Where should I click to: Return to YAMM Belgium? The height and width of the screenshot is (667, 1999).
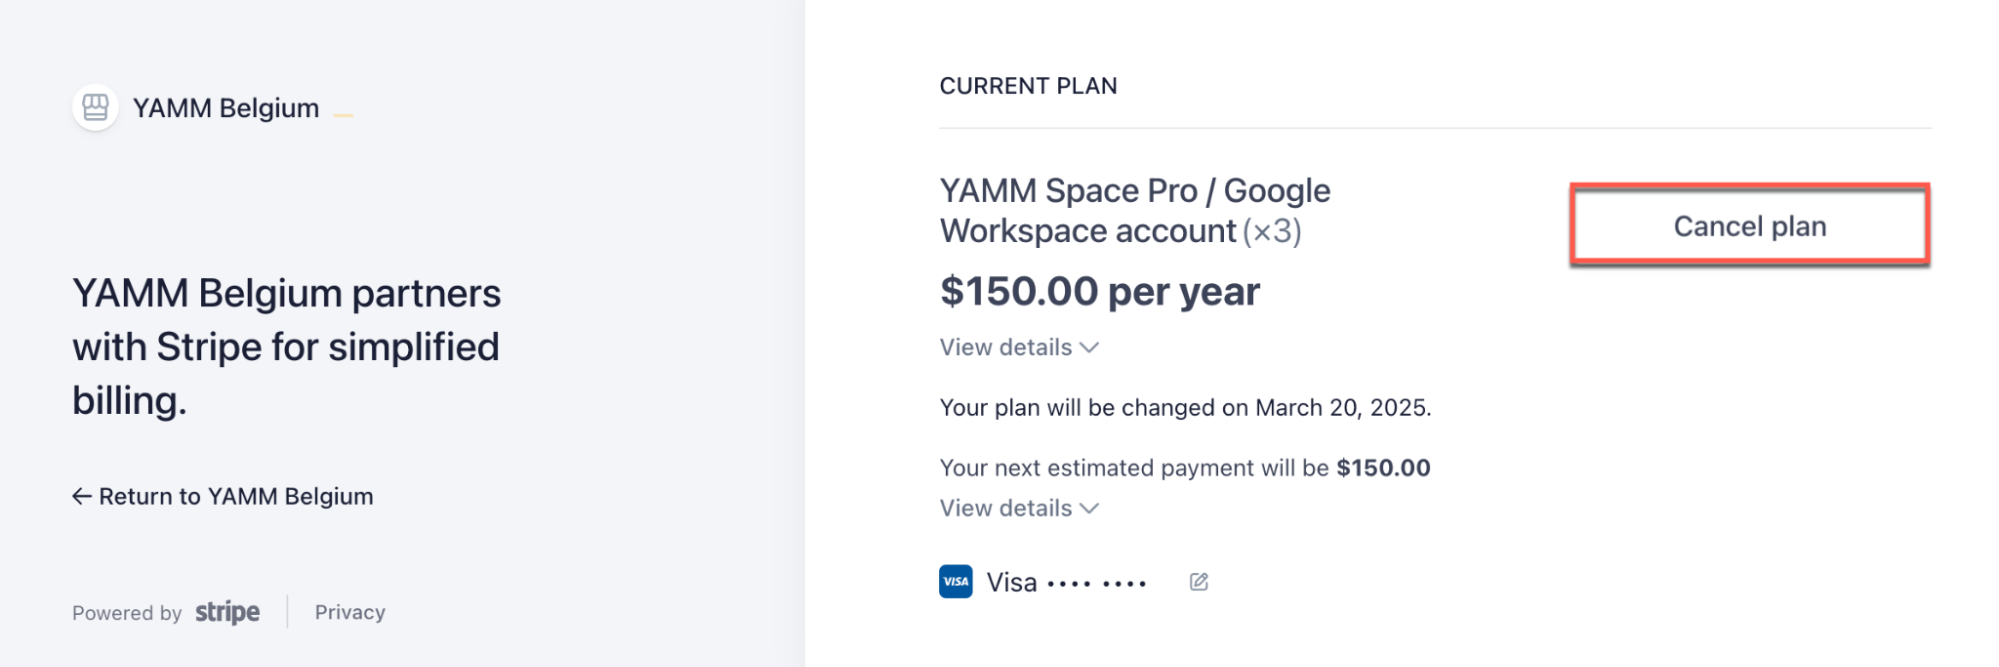pyautogui.click(x=223, y=496)
